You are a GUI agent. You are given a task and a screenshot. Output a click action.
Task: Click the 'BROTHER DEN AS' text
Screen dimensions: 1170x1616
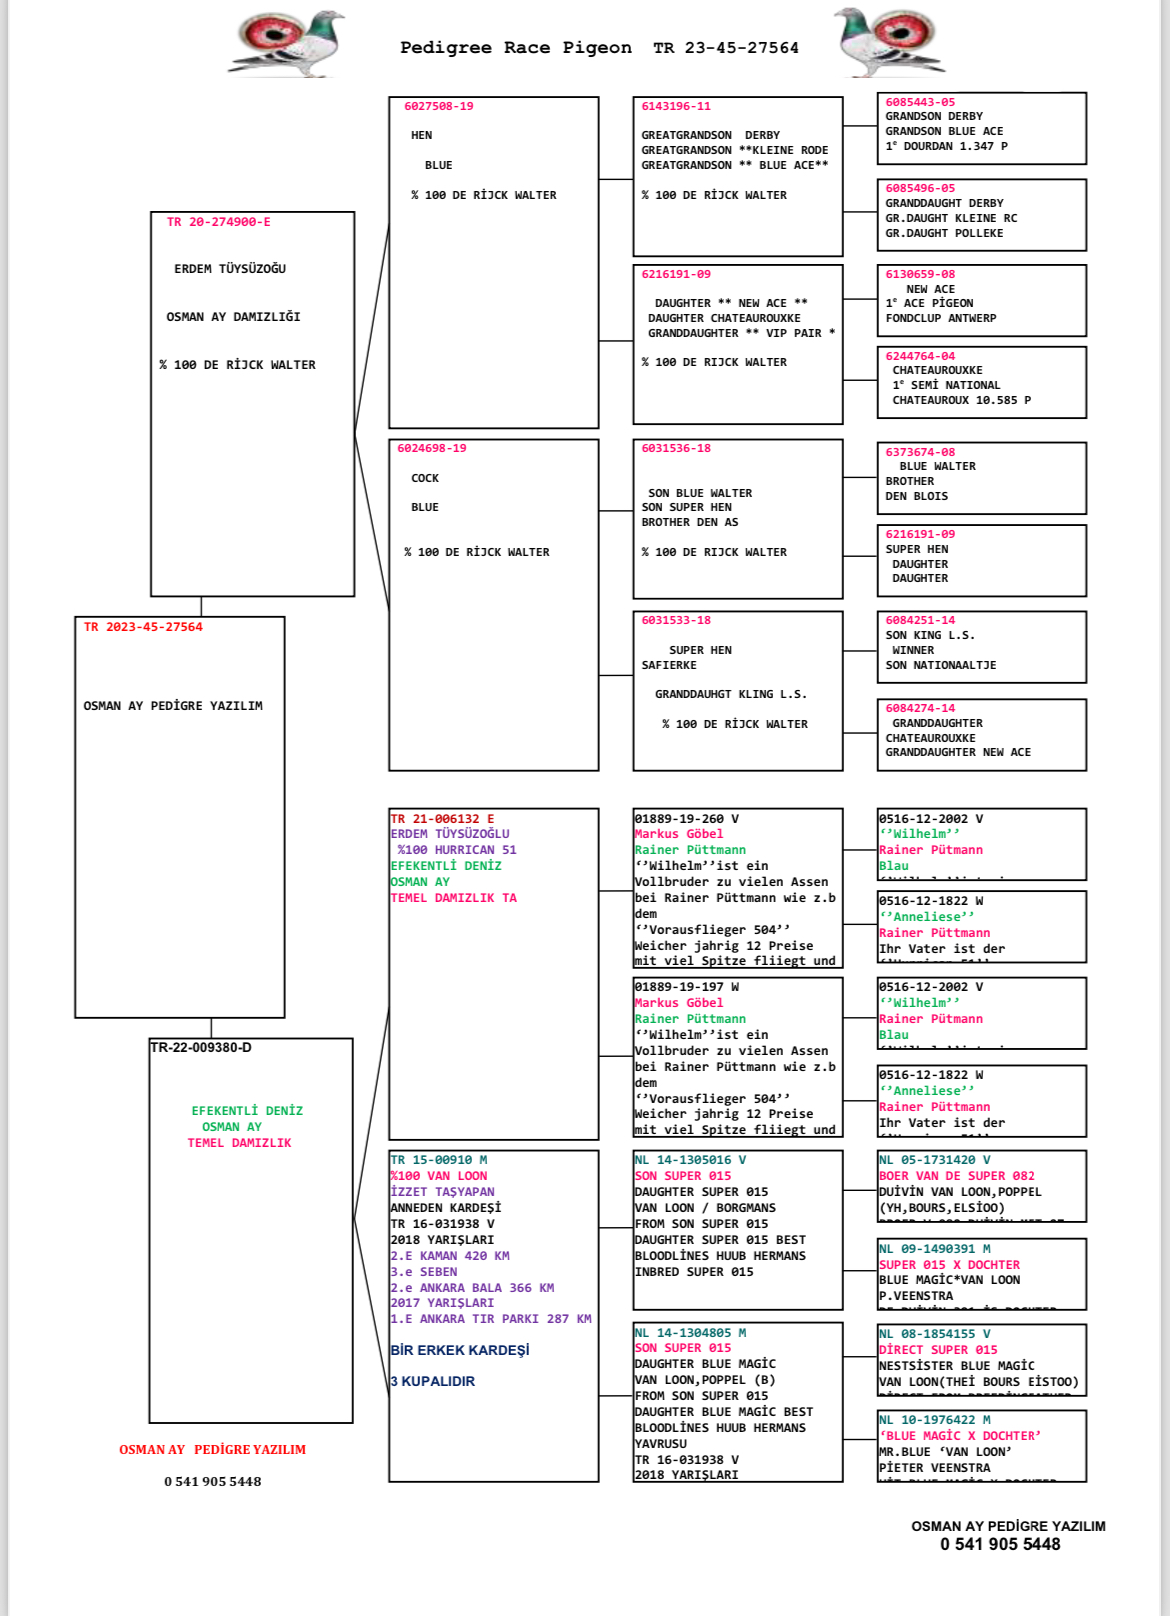pyautogui.click(x=690, y=522)
